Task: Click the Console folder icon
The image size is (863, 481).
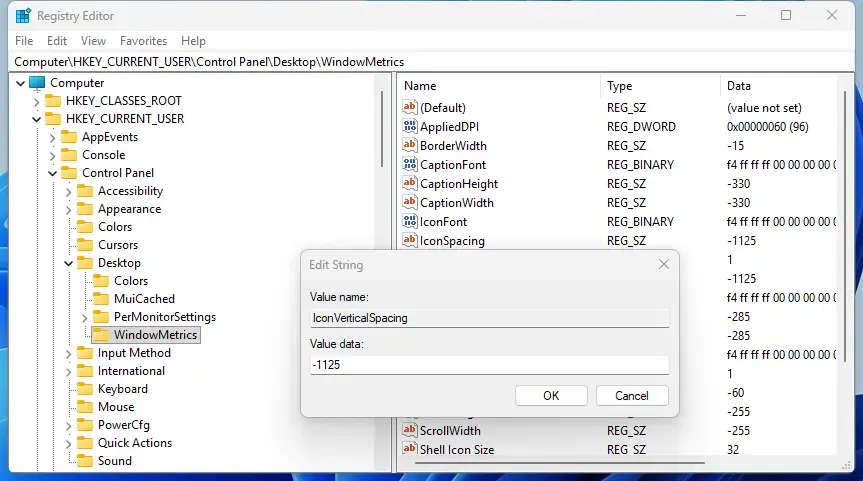Action: tap(69, 155)
